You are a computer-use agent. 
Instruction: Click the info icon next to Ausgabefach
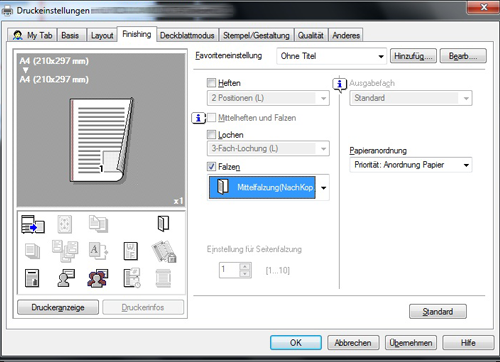pyautogui.click(x=340, y=84)
